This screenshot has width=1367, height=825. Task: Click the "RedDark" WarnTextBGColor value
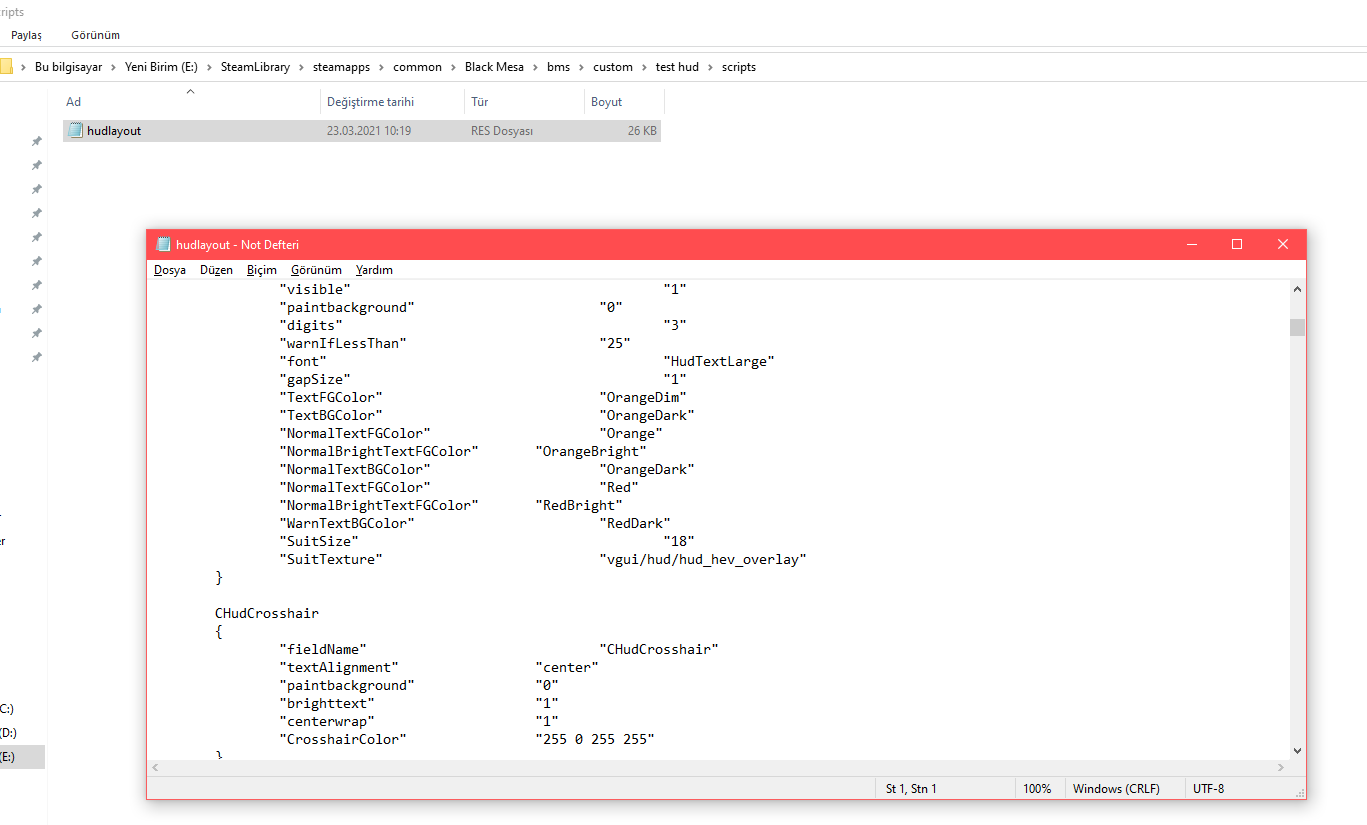(635, 523)
